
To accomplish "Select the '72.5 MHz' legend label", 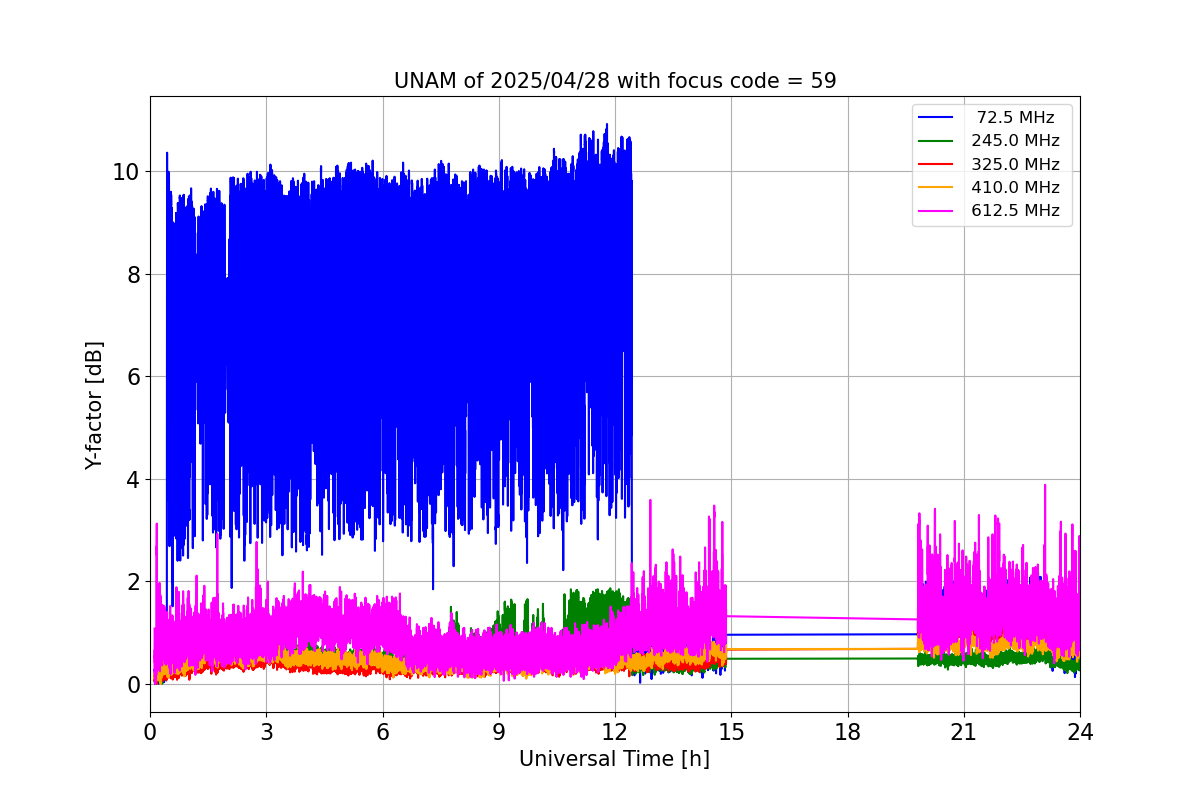I will tap(1015, 118).
